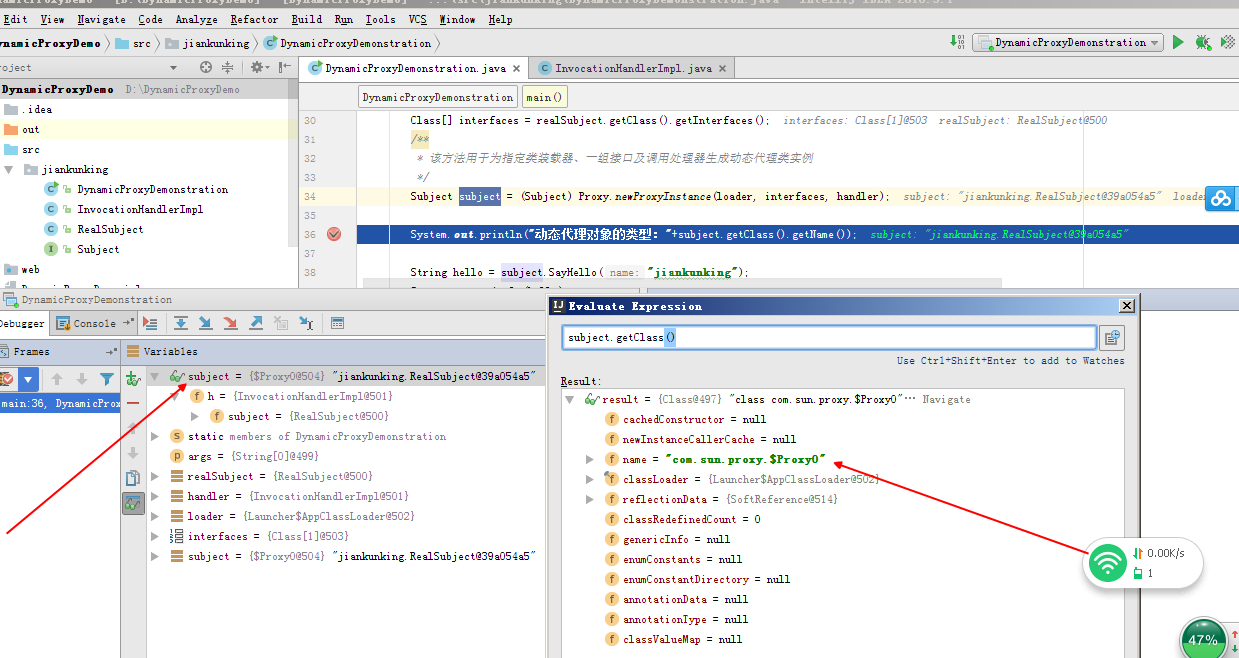Click the Baidu cloud floating icon
Viewport: 1239px width, 658px height.
(1221, 198)
